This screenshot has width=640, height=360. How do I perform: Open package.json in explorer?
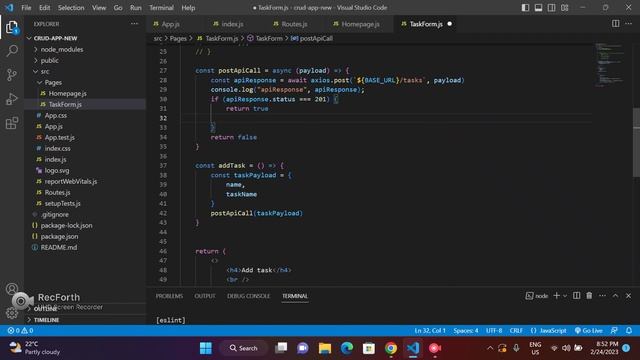coord(85,236)
